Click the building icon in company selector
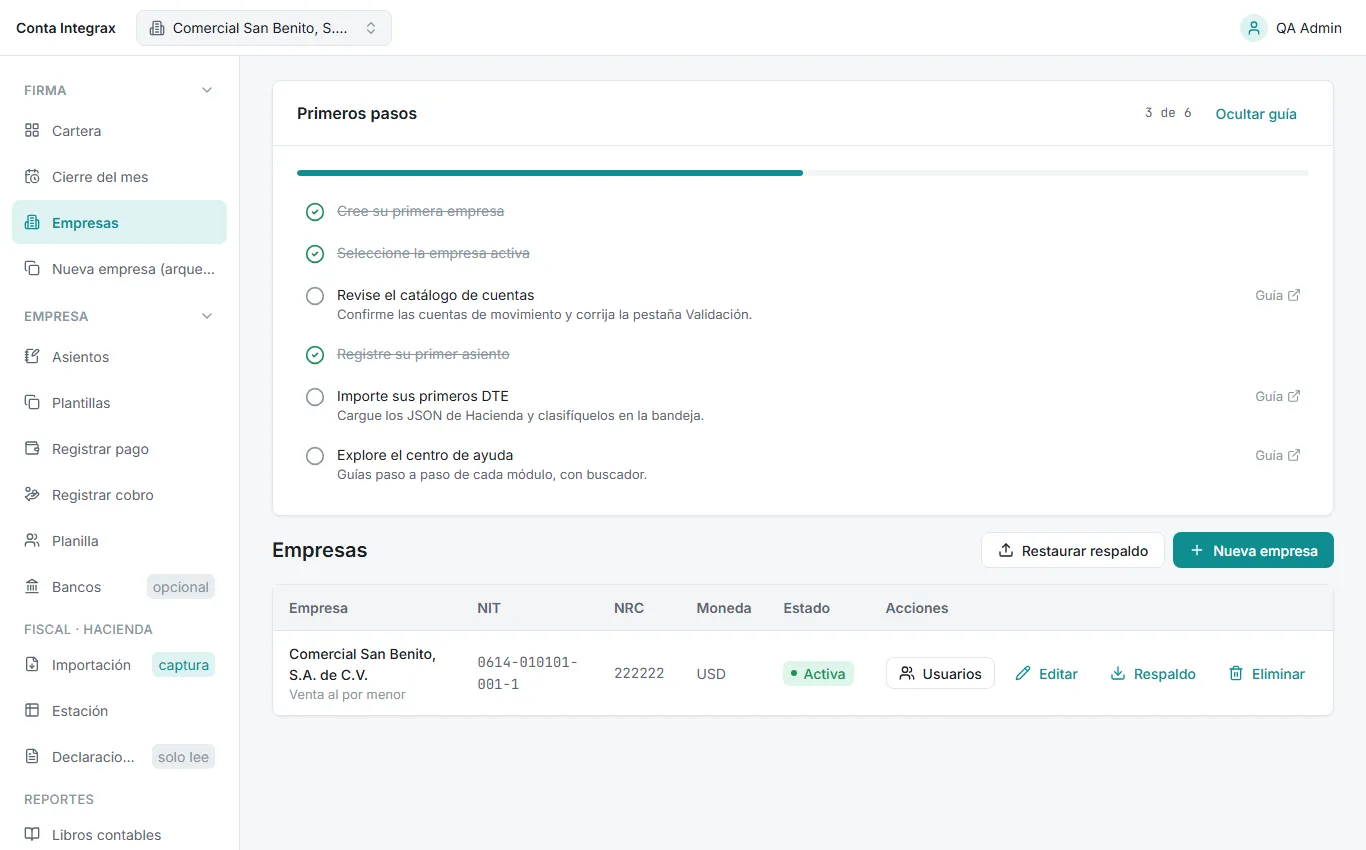This screenshot has width=1366, height=850. [157, 28]
